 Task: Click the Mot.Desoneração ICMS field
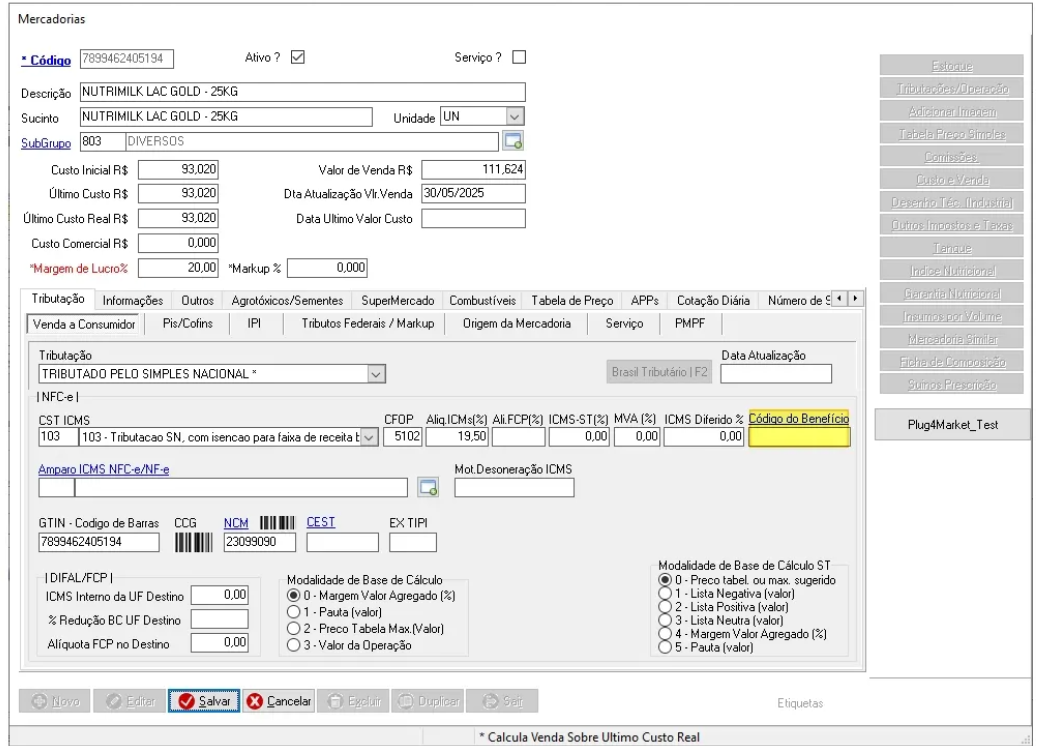tap(514, 488)
